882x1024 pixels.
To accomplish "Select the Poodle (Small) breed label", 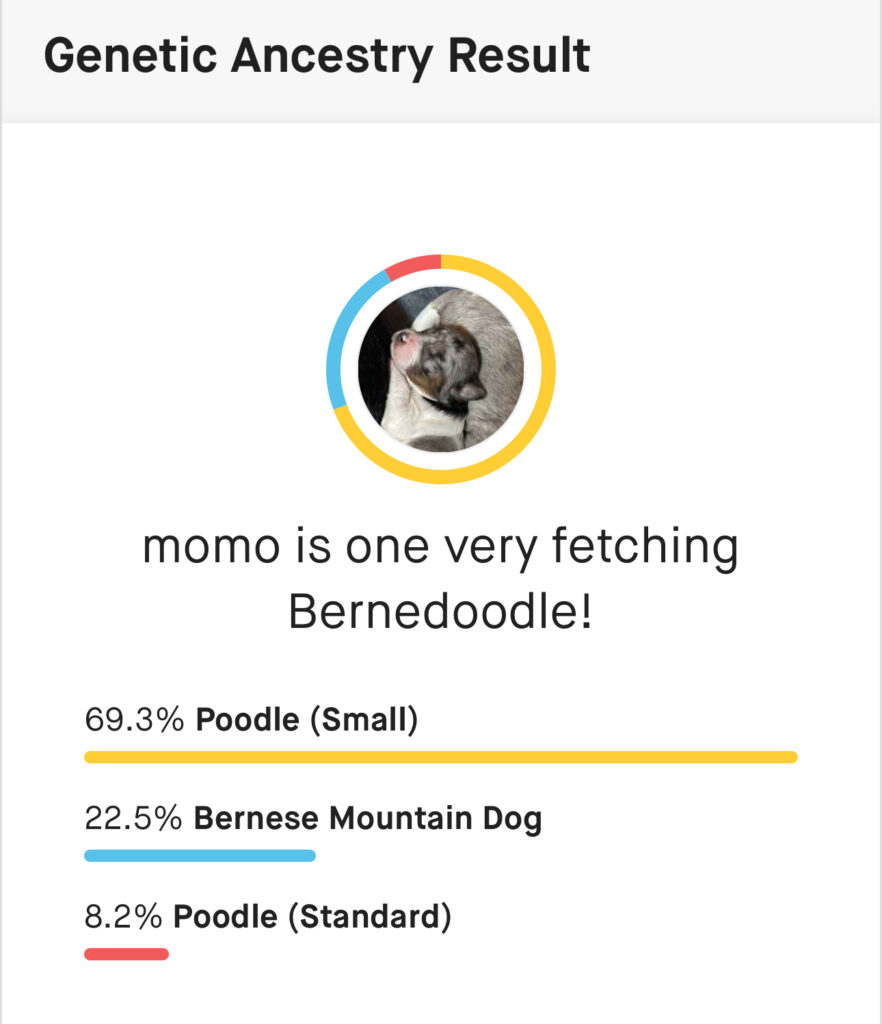I will [x=306, y=719].
